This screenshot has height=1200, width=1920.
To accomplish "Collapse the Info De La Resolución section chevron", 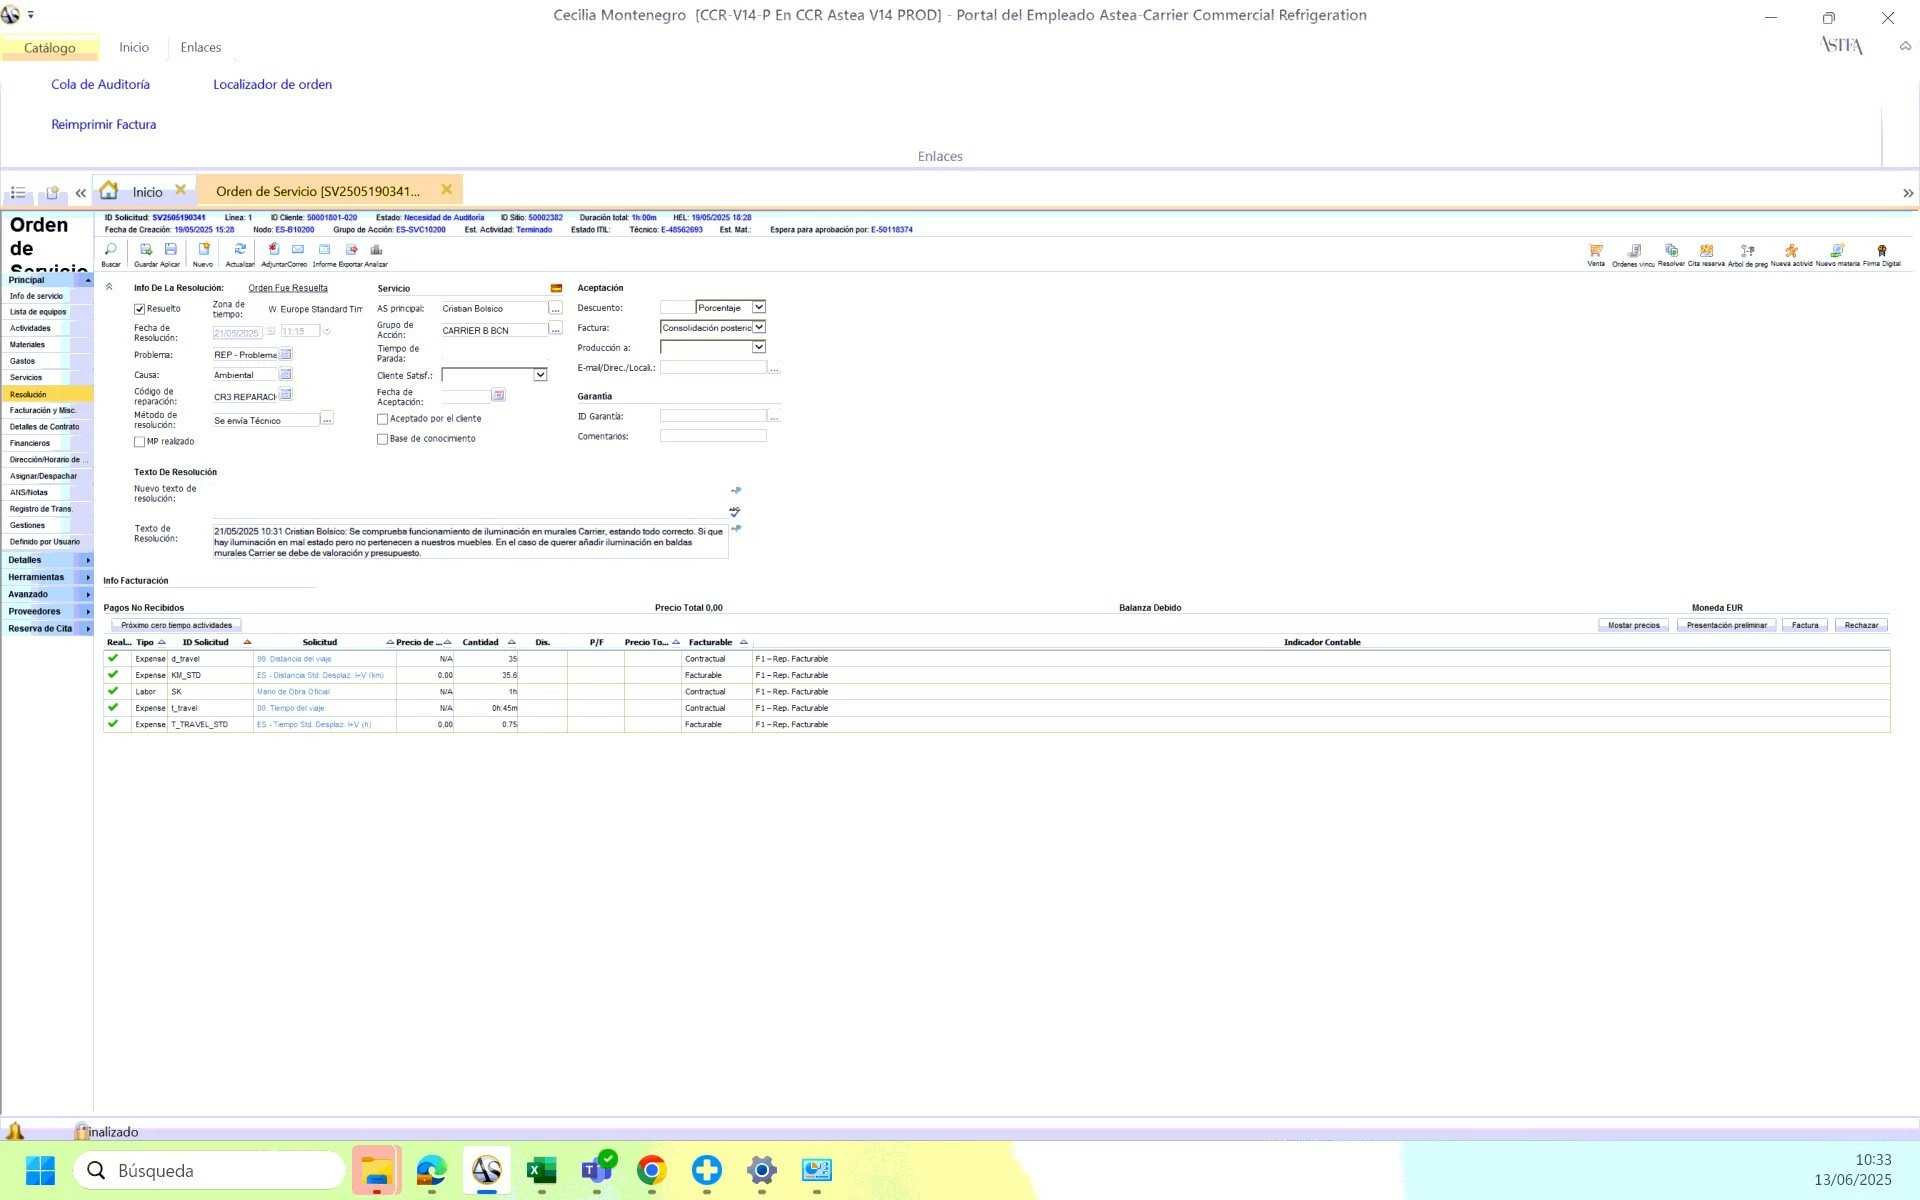I will [x=109, y=287].
